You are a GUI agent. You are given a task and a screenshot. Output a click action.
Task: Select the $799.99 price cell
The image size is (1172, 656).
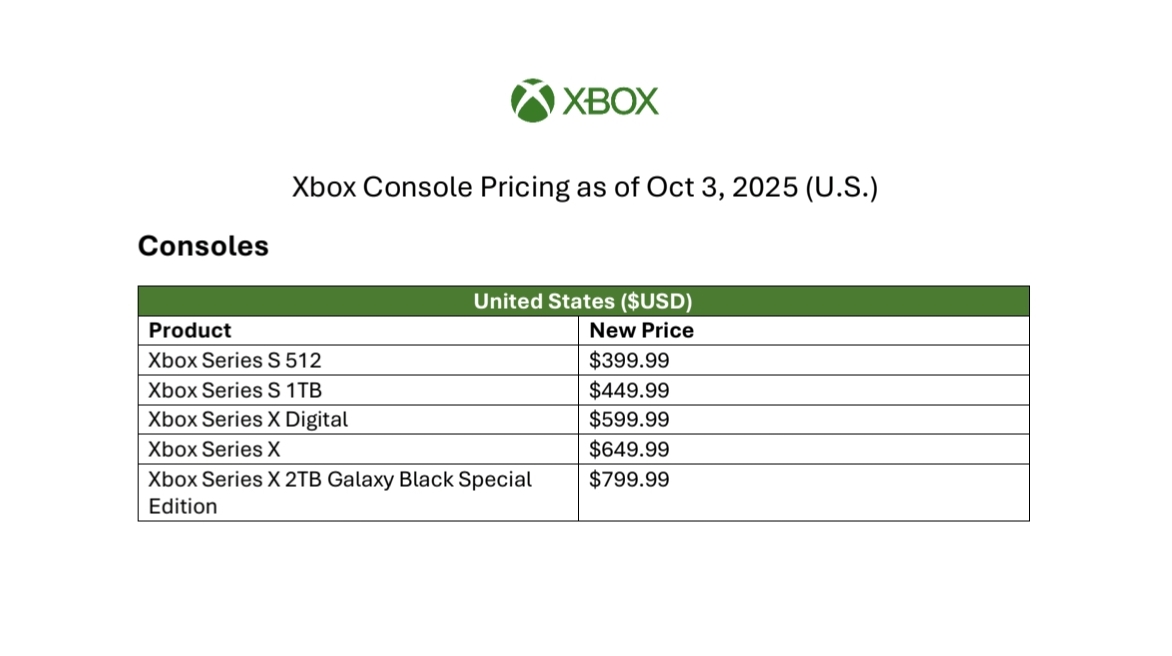804,492
